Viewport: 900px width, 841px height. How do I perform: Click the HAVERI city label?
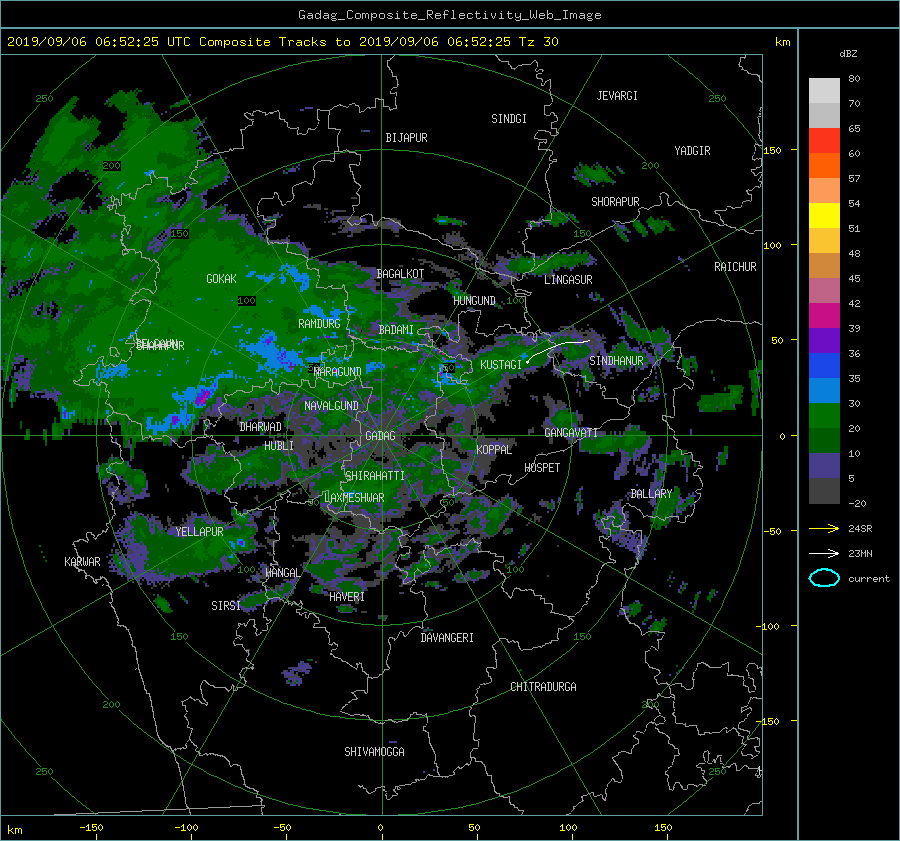pos(347,597)
